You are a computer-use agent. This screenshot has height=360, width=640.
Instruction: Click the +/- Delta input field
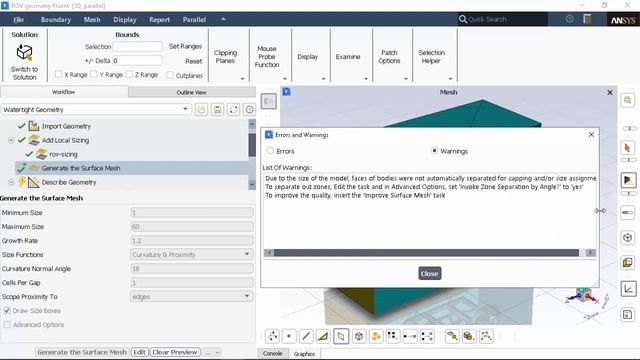(x=138, y=60)
